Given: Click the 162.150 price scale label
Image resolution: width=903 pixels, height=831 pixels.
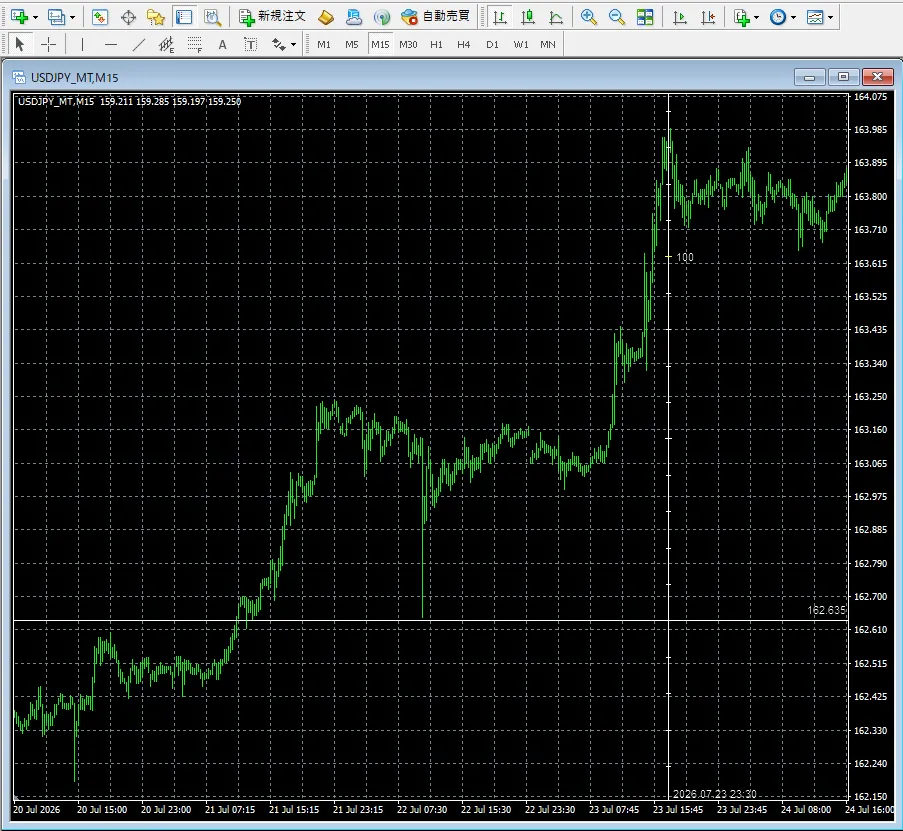Looking at the screenshot, I should point(870,796).
